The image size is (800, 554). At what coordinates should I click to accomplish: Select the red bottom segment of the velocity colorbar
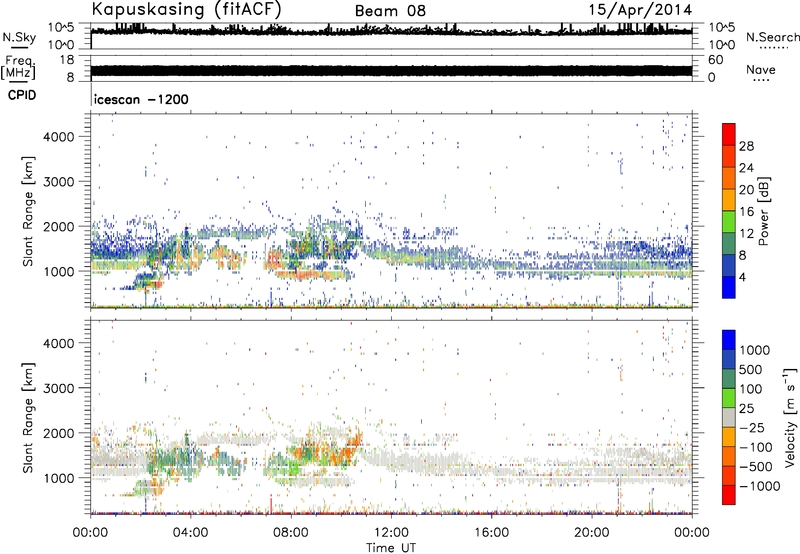click(x=729, y=495)
